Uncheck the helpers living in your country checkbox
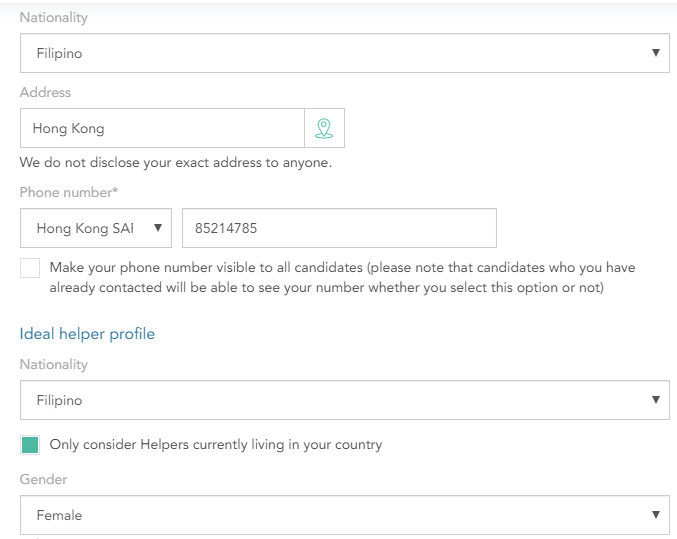The image size is (677, 539). point(30,445)
